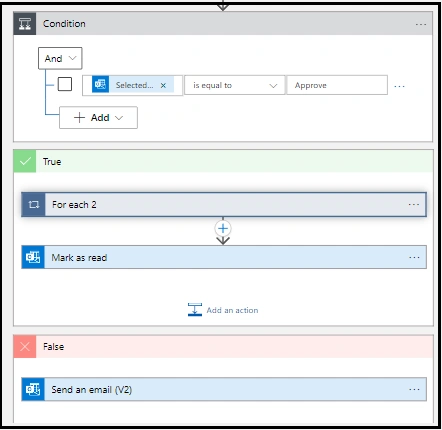Open the Mark as read ellipsis menu
This screenshot has width=442, height=430.
[x=414, y=257]
